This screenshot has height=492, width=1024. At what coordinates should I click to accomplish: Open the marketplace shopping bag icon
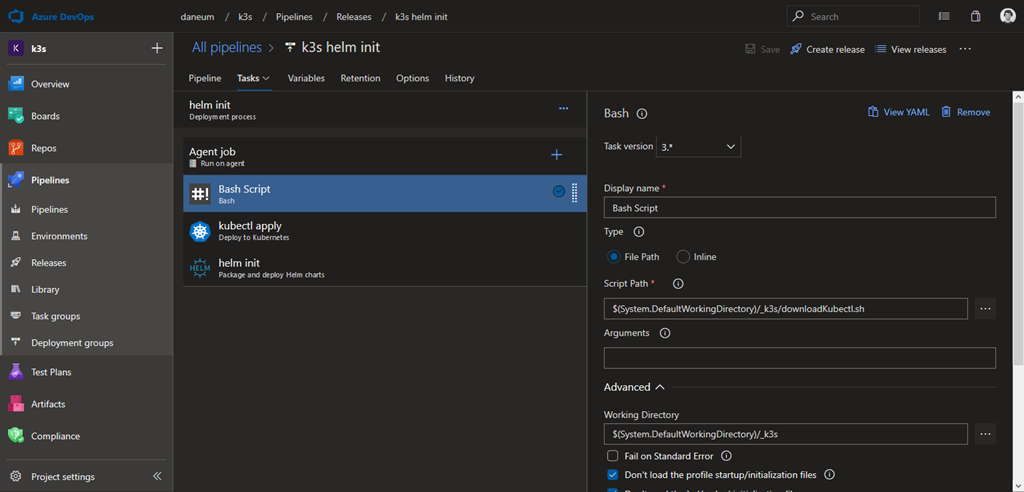click(975, 17)
